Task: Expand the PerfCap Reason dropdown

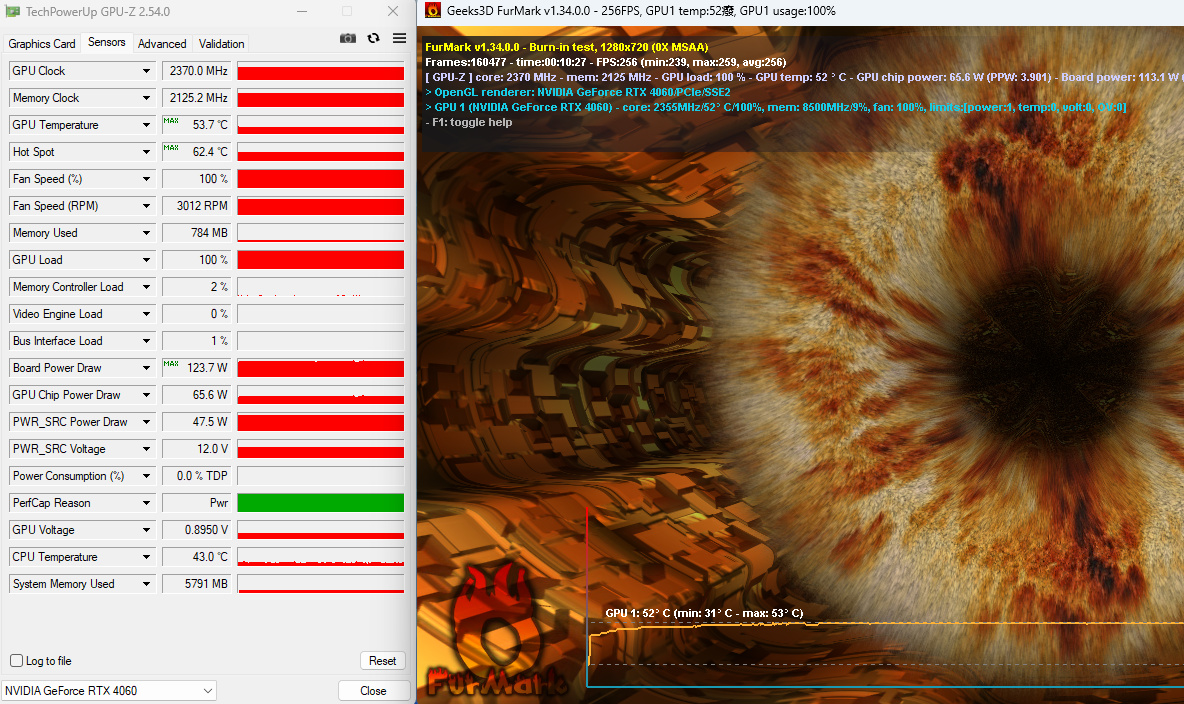Action: (146, 503)
